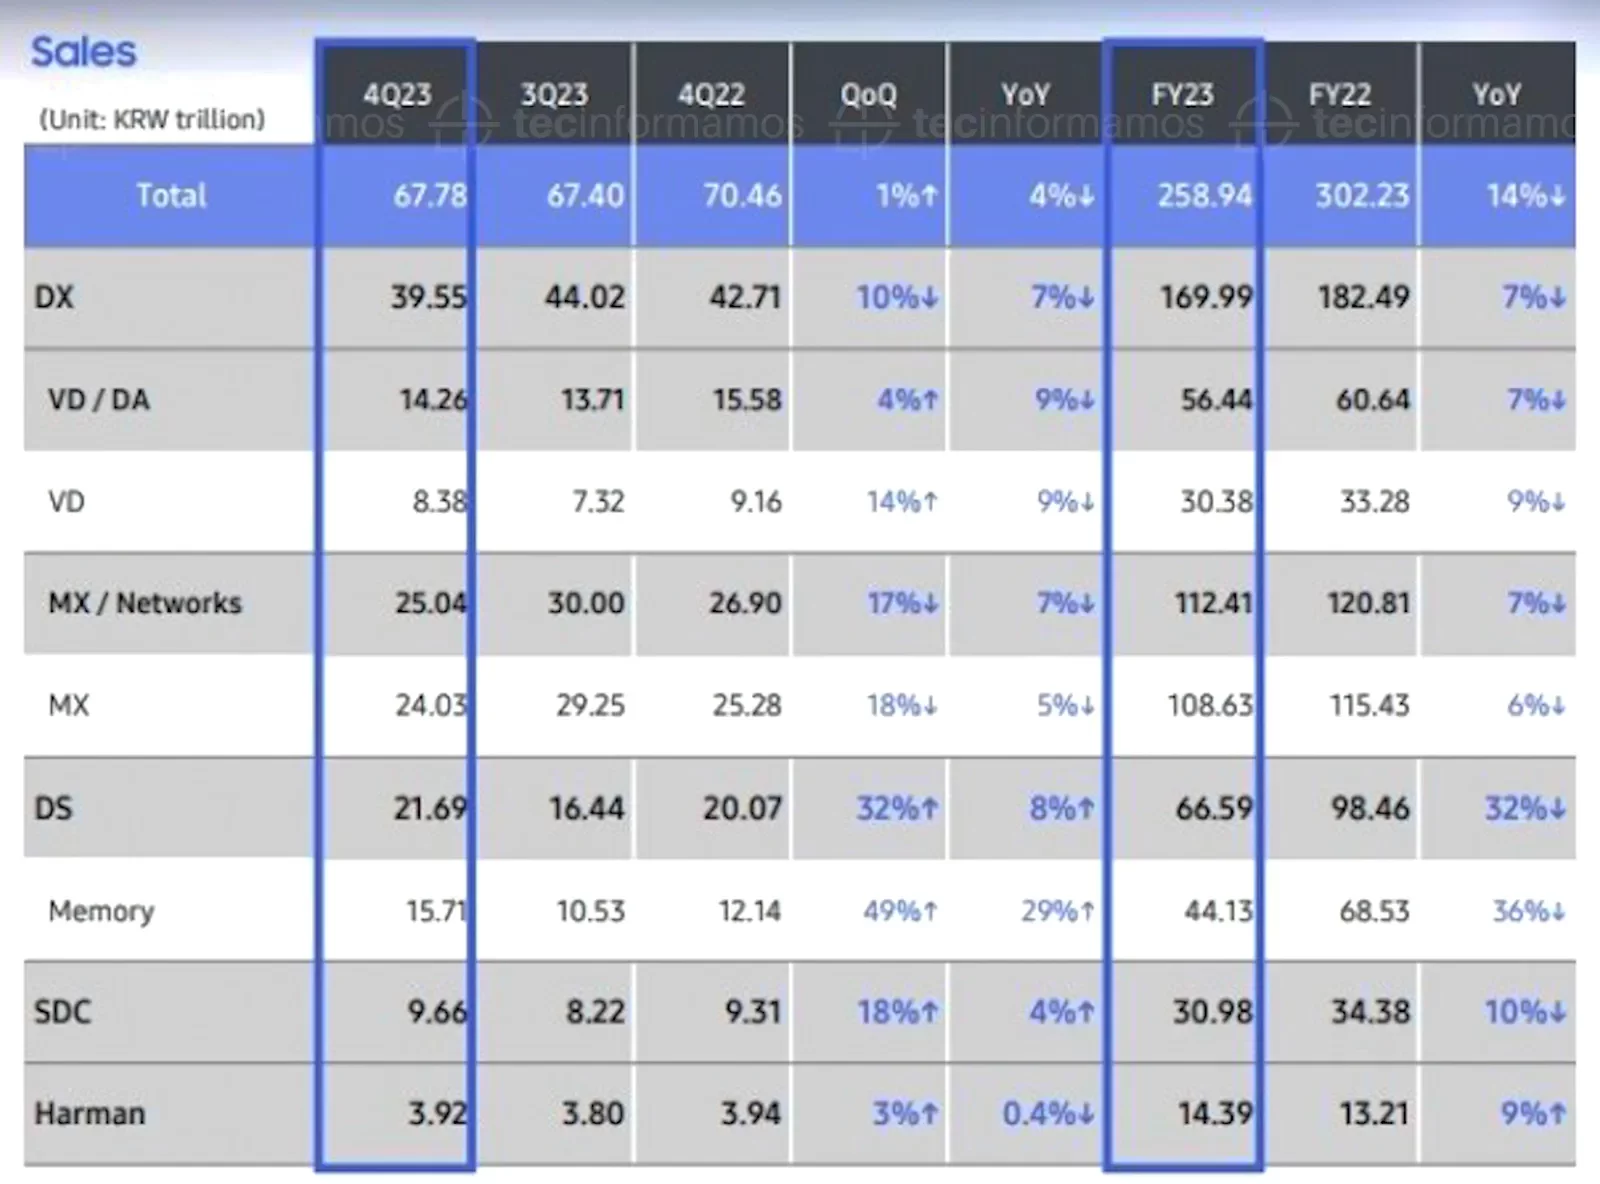The height and width of the screenshot is (1184, 1600).
Task: Click the Memory QoQ 49% increase cell
Action: 900,911
